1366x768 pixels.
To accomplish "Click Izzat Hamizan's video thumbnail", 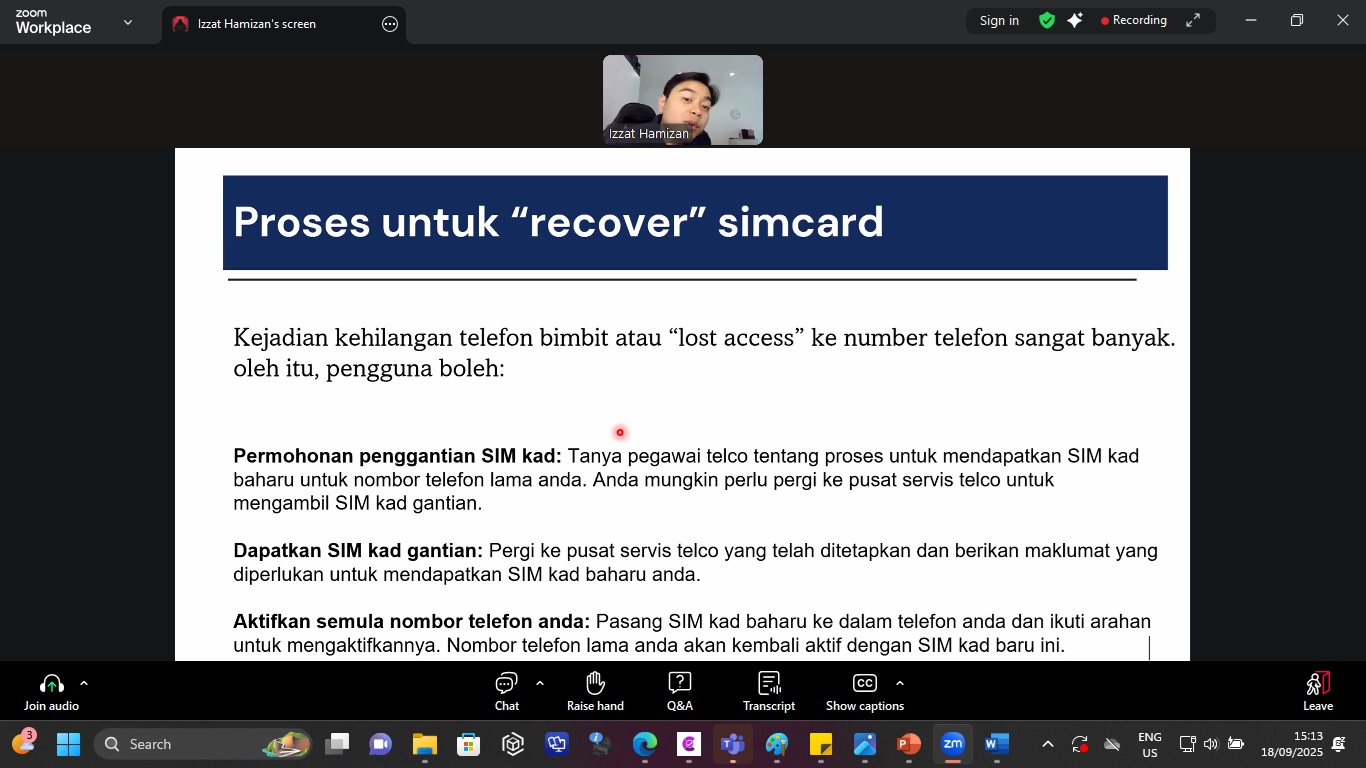I will (x=682, y=100).
